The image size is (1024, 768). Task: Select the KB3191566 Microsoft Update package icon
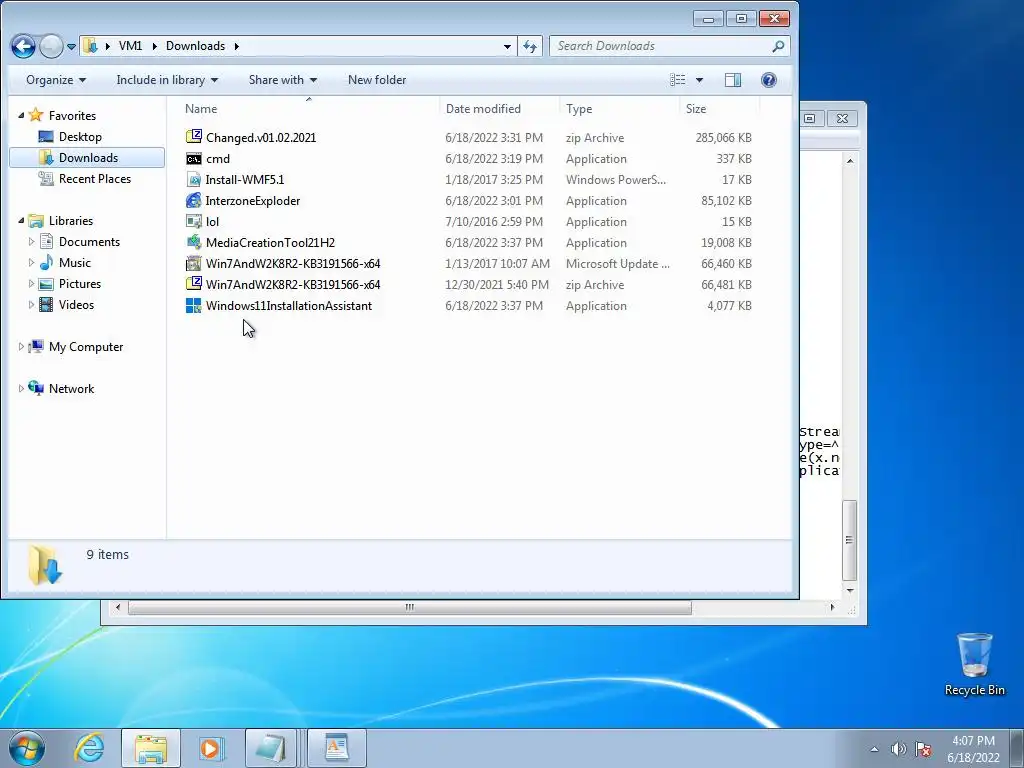[194, 263]
